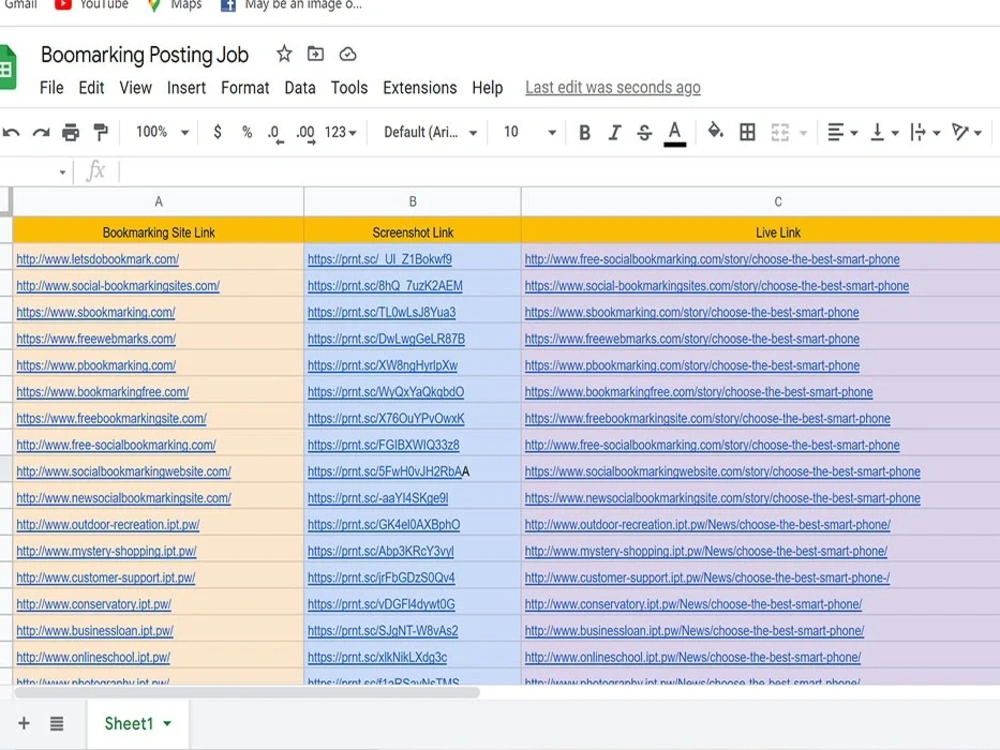Click the formula bar input
This screenshot has height=750, width=1000.
[x=559, y=172]
